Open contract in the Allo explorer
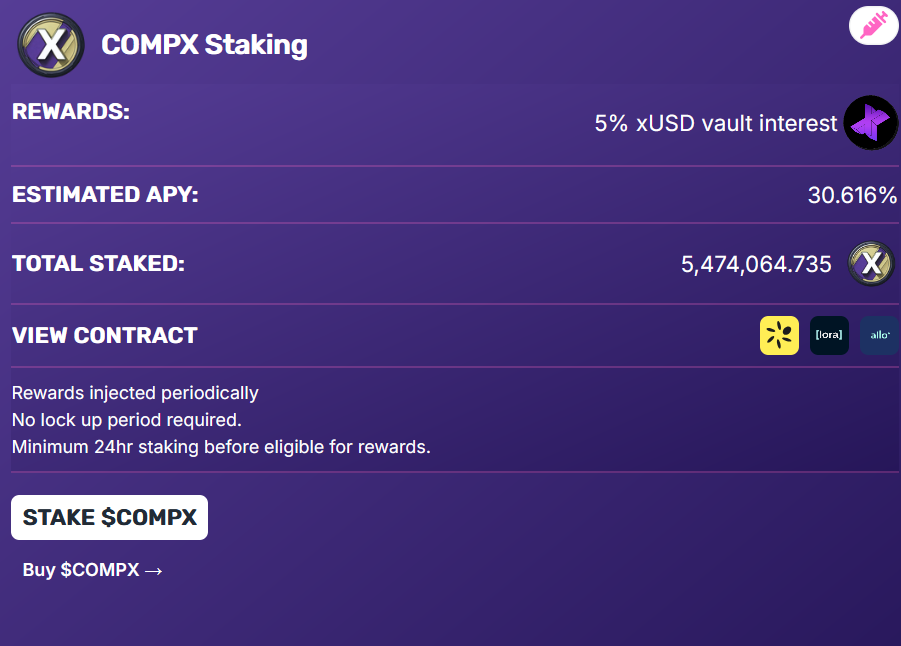Screen dimensions: 901x646 click(x=879, y=335)
